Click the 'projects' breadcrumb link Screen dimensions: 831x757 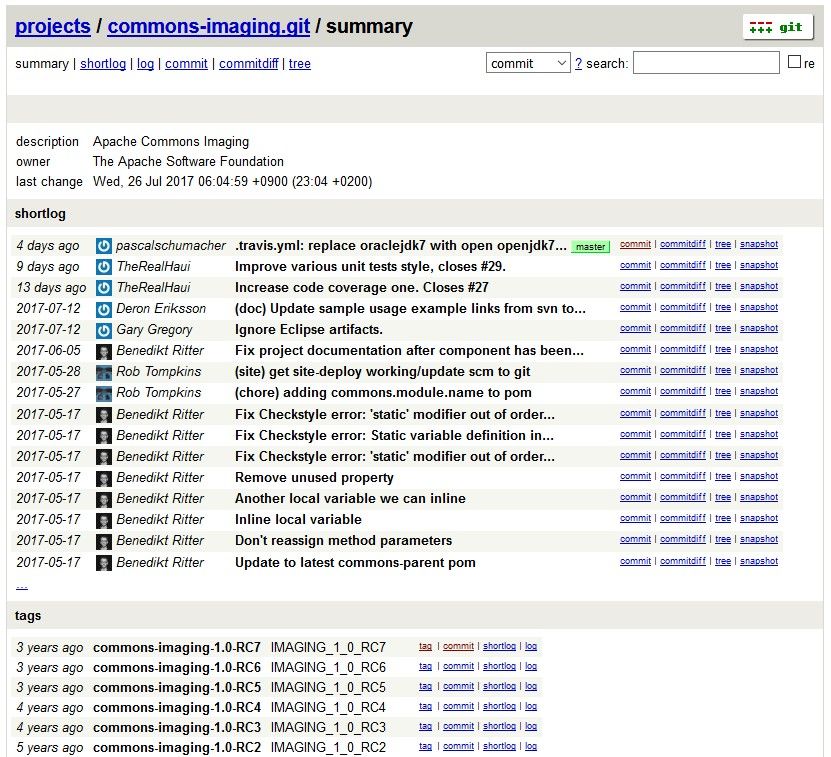click(52, 26)
